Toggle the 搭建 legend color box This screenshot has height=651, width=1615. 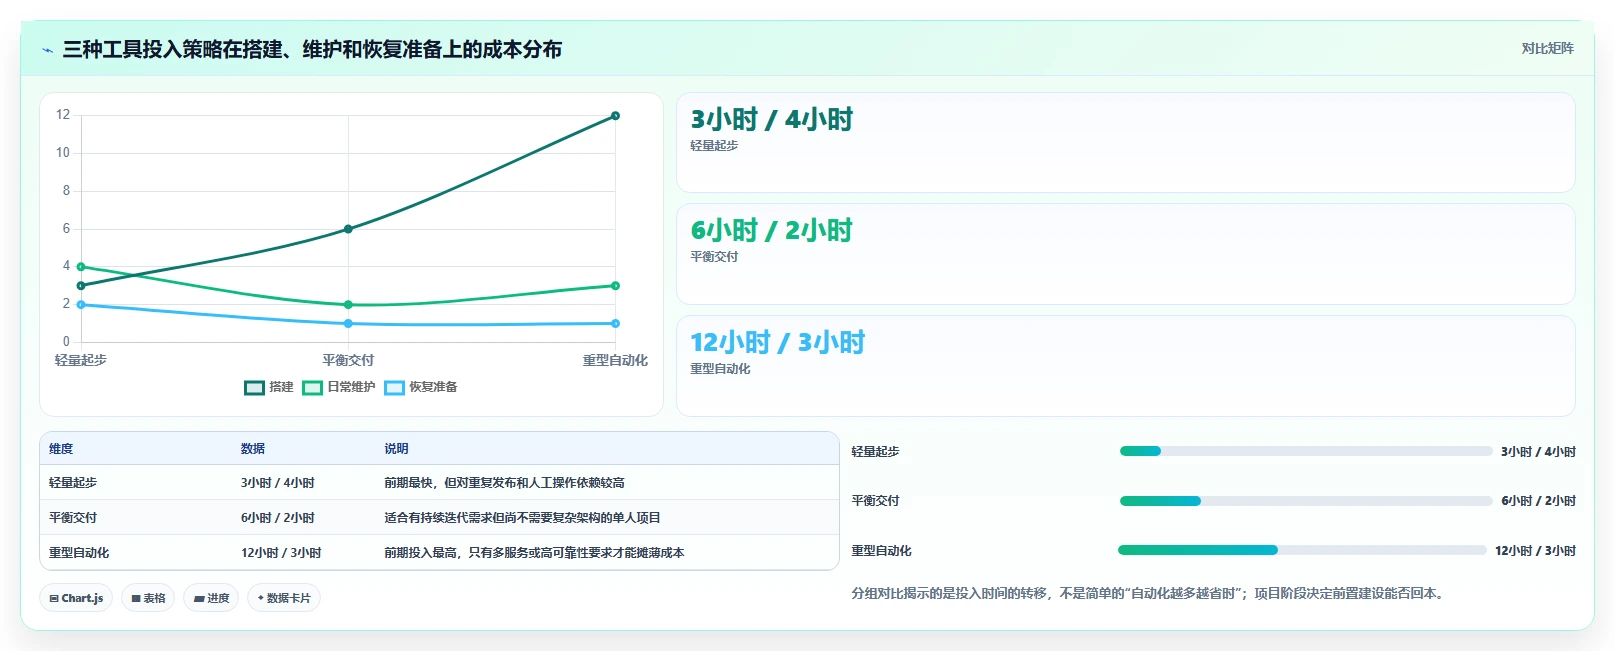point(254,388)
